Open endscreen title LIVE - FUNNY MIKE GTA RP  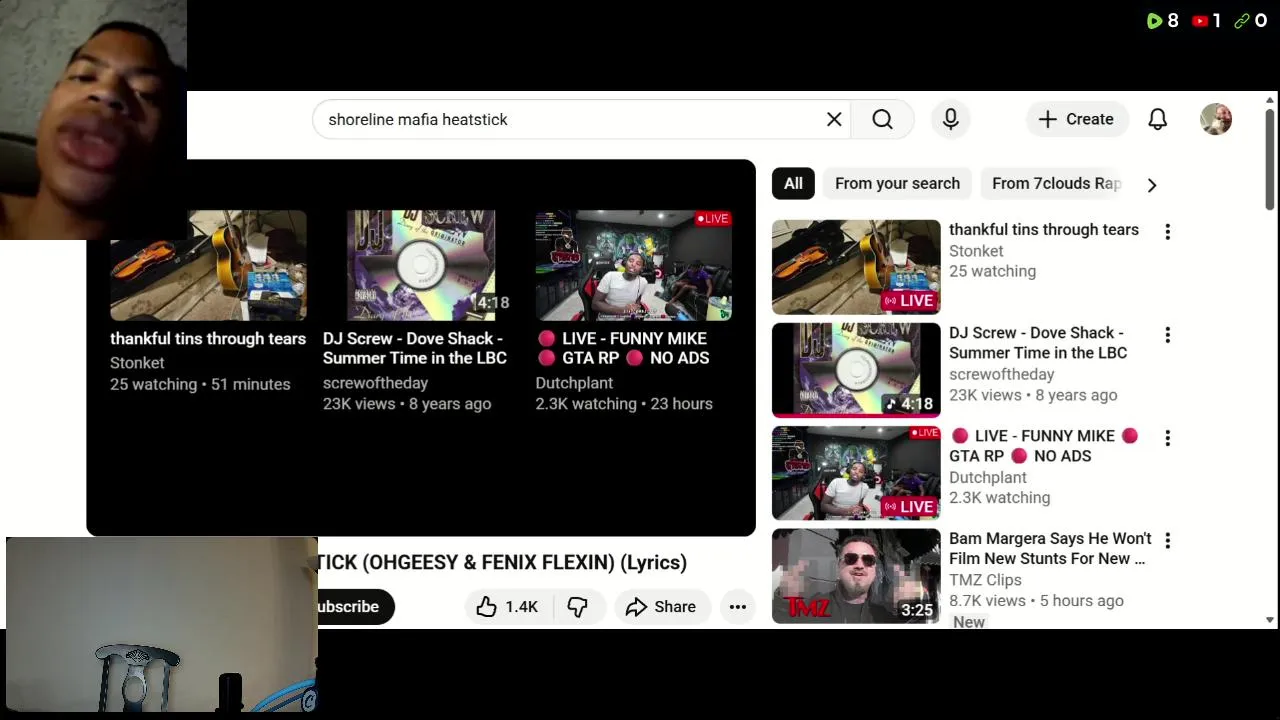[623, 348]
